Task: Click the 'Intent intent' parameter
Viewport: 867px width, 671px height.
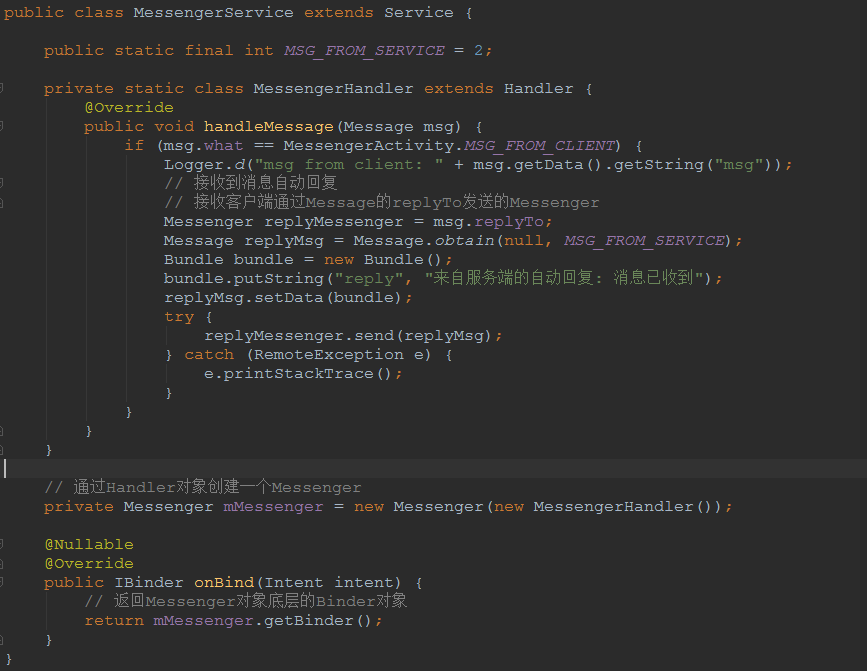Action: pyautogui.click(x=328, y=583)
